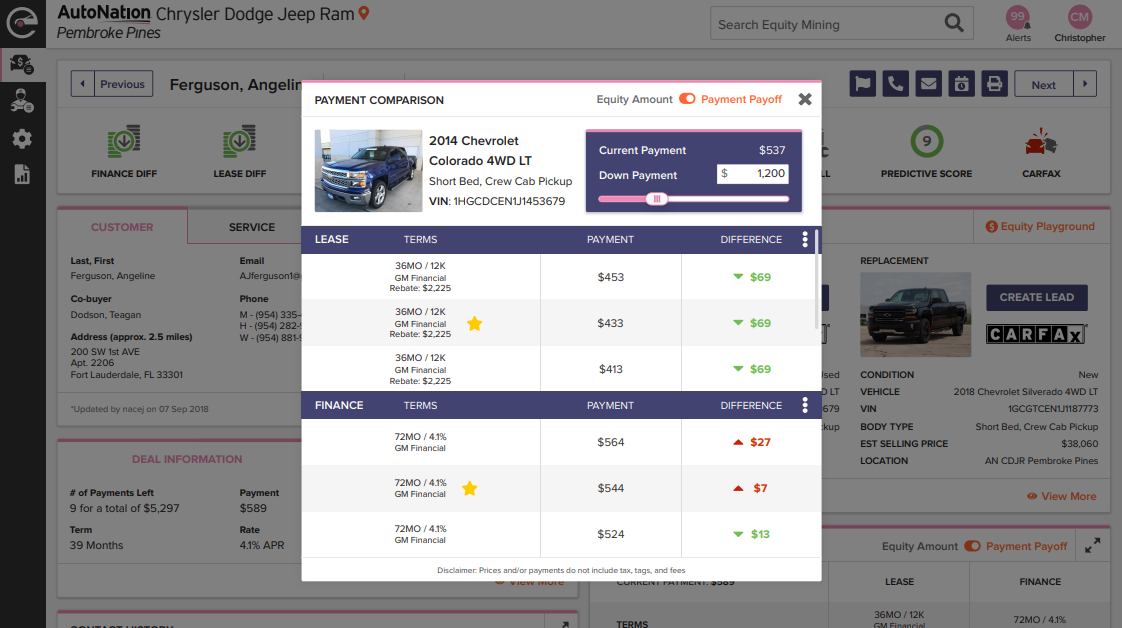
Task: Open the email envelope icon
Action: tap(929, 84)
